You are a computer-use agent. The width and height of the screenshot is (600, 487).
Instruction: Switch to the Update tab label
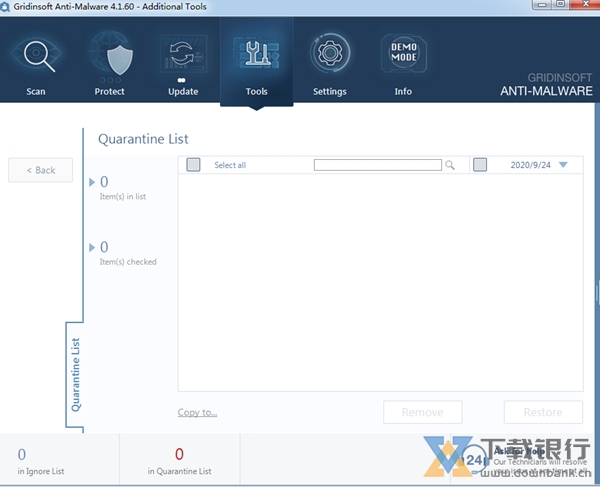(x=183, y=91)
